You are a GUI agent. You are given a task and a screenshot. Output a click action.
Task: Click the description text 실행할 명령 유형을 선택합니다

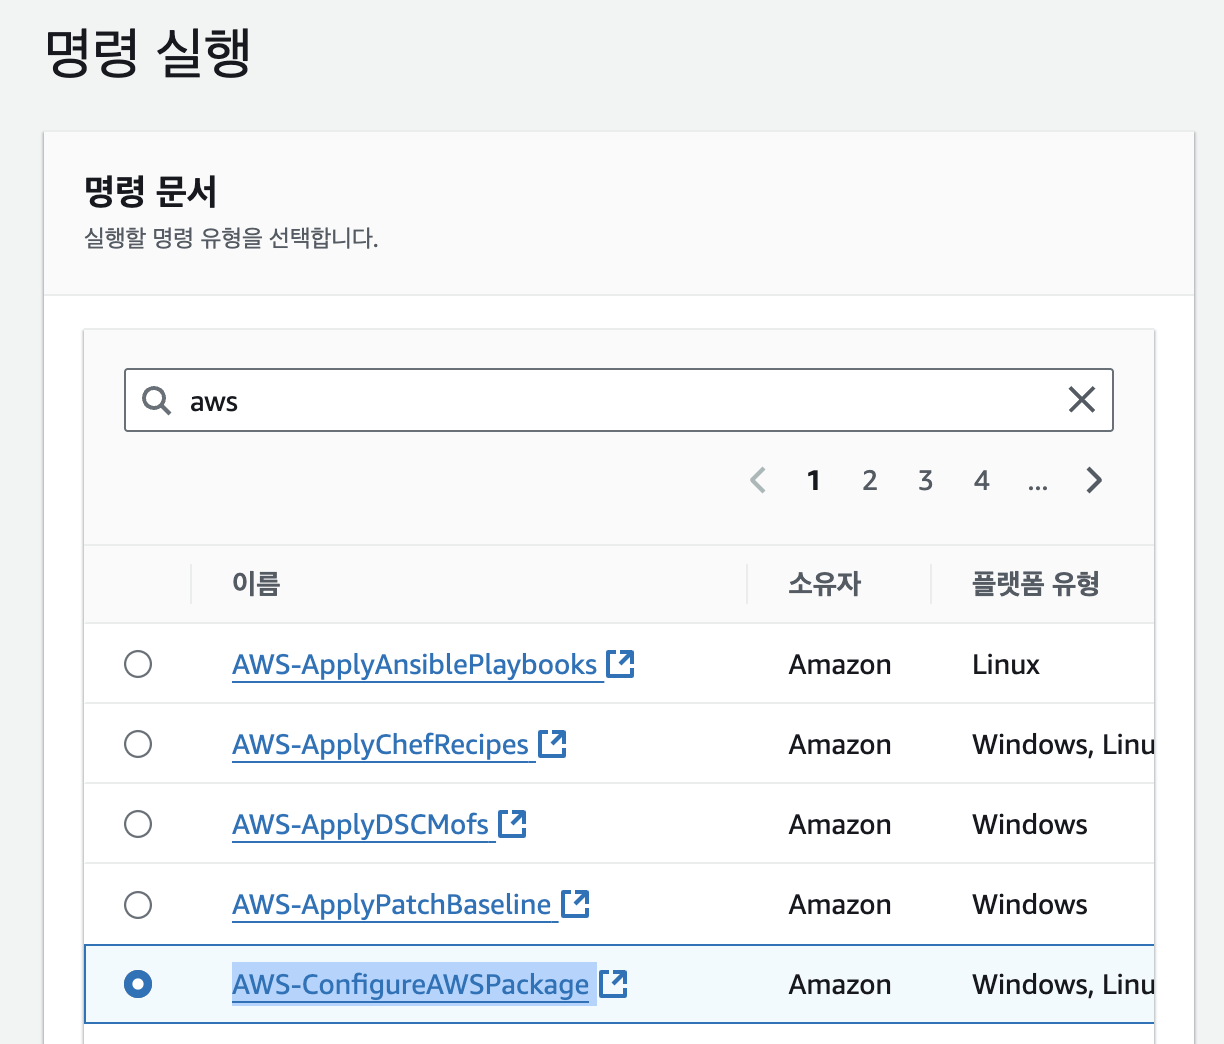coord(231,239)
